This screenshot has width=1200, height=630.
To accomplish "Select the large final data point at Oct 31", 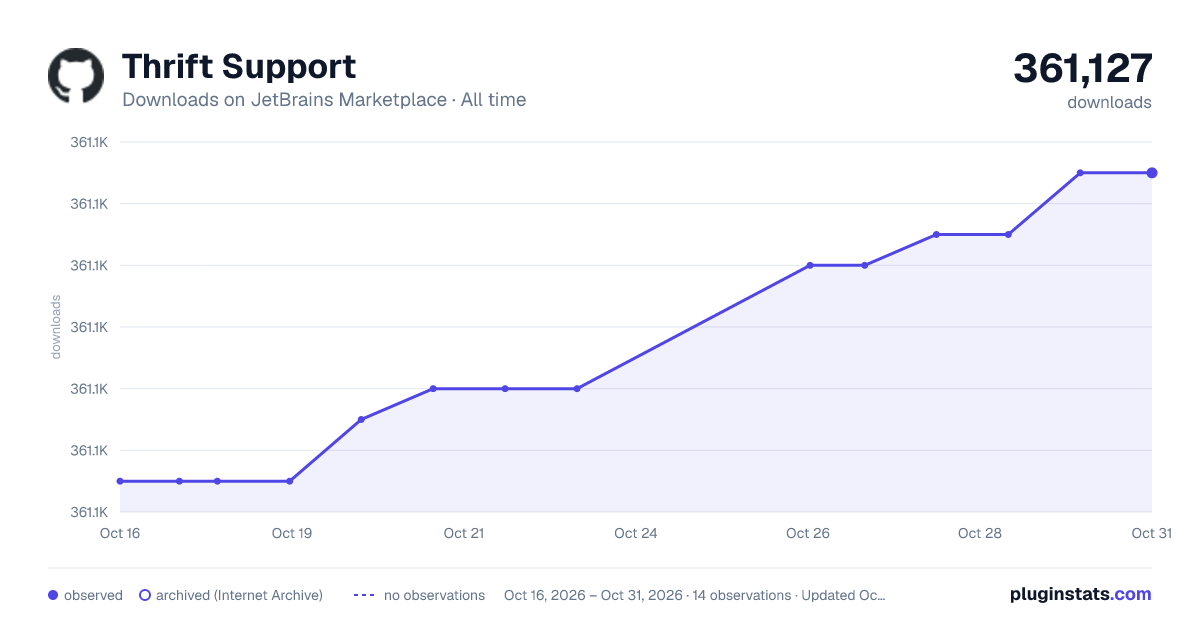I will click(x=1152, y=173).
